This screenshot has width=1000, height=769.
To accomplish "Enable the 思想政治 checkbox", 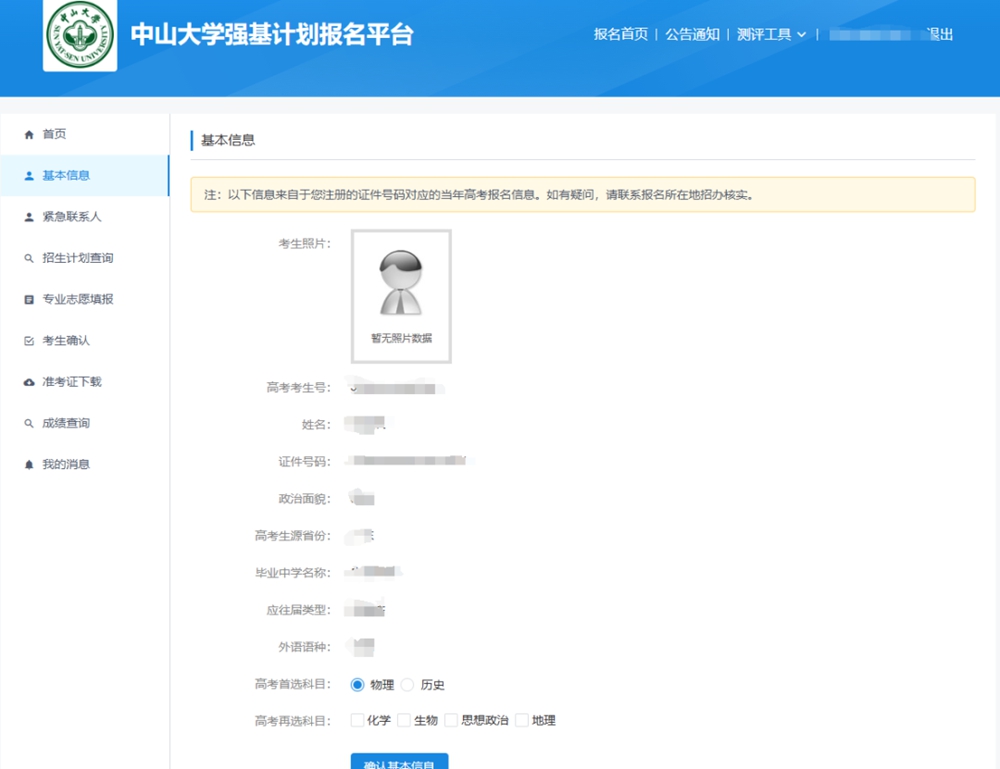I will [451, 720].
